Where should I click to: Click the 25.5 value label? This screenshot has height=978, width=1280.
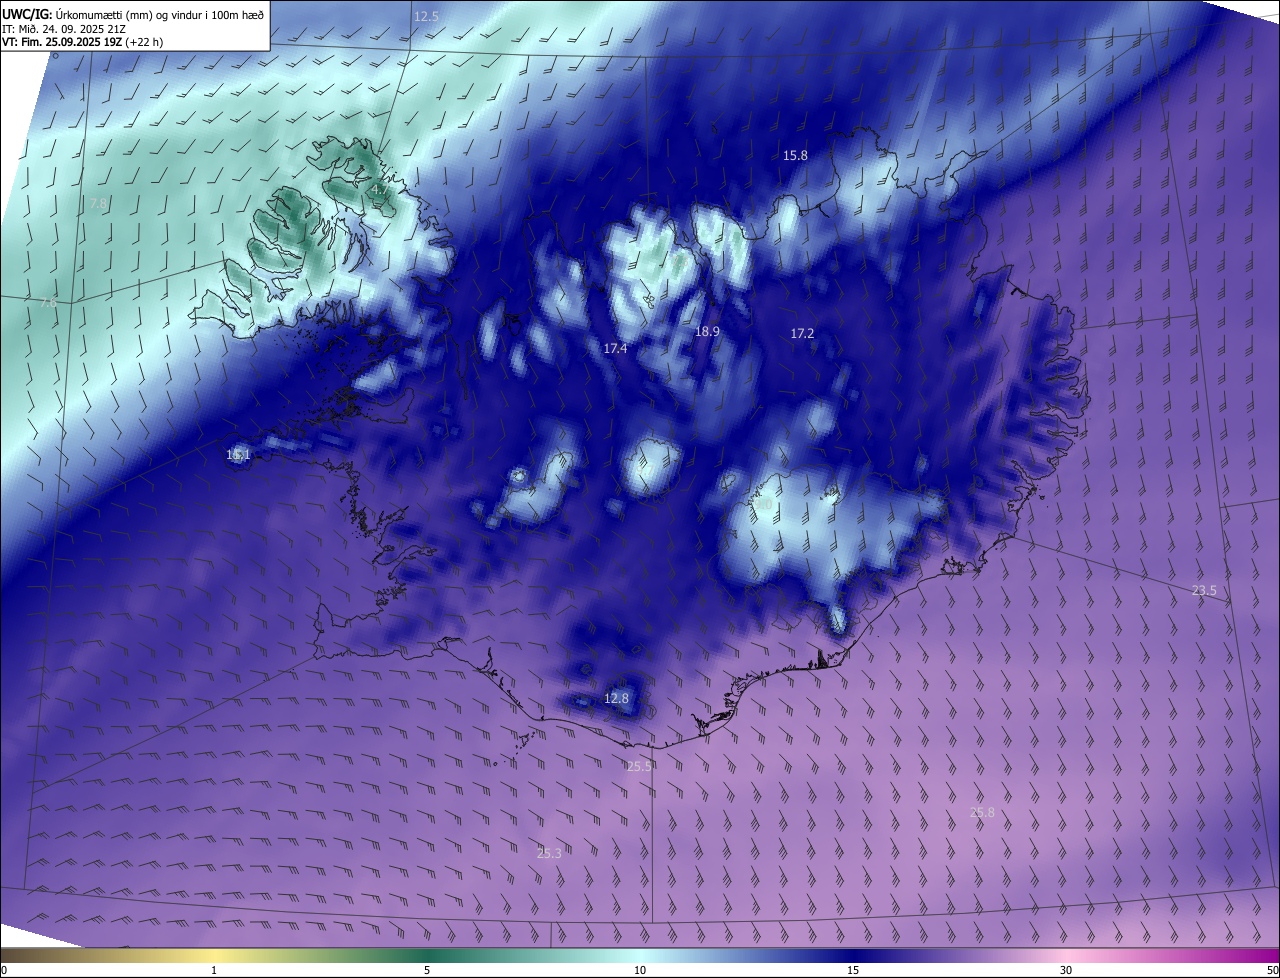tap(639, 766)
